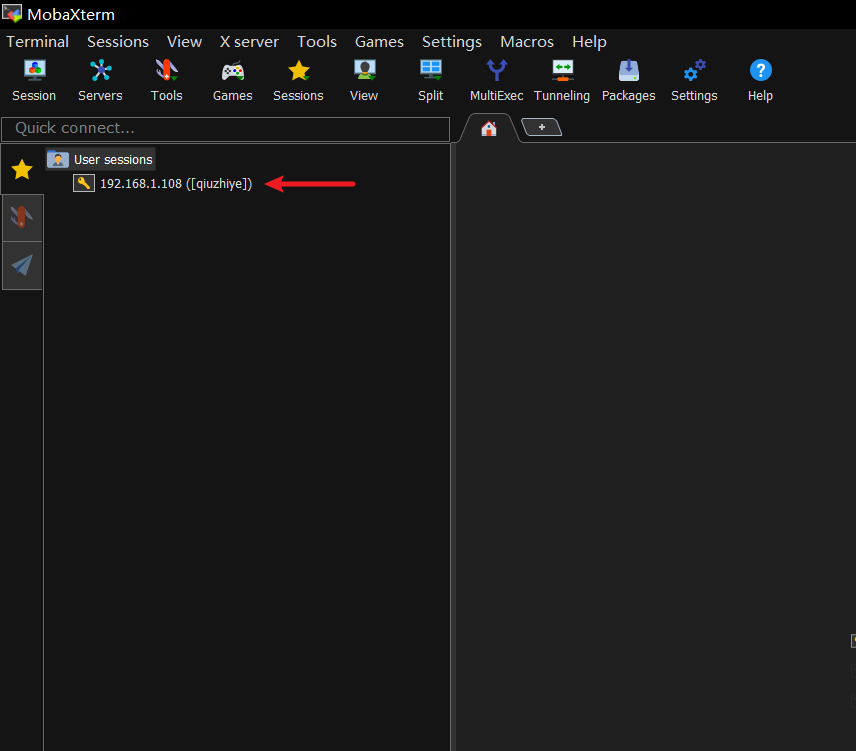Viewport: 856px width, 751px height.
Task: Open the Sessions menu
Action: pos(118,41)
